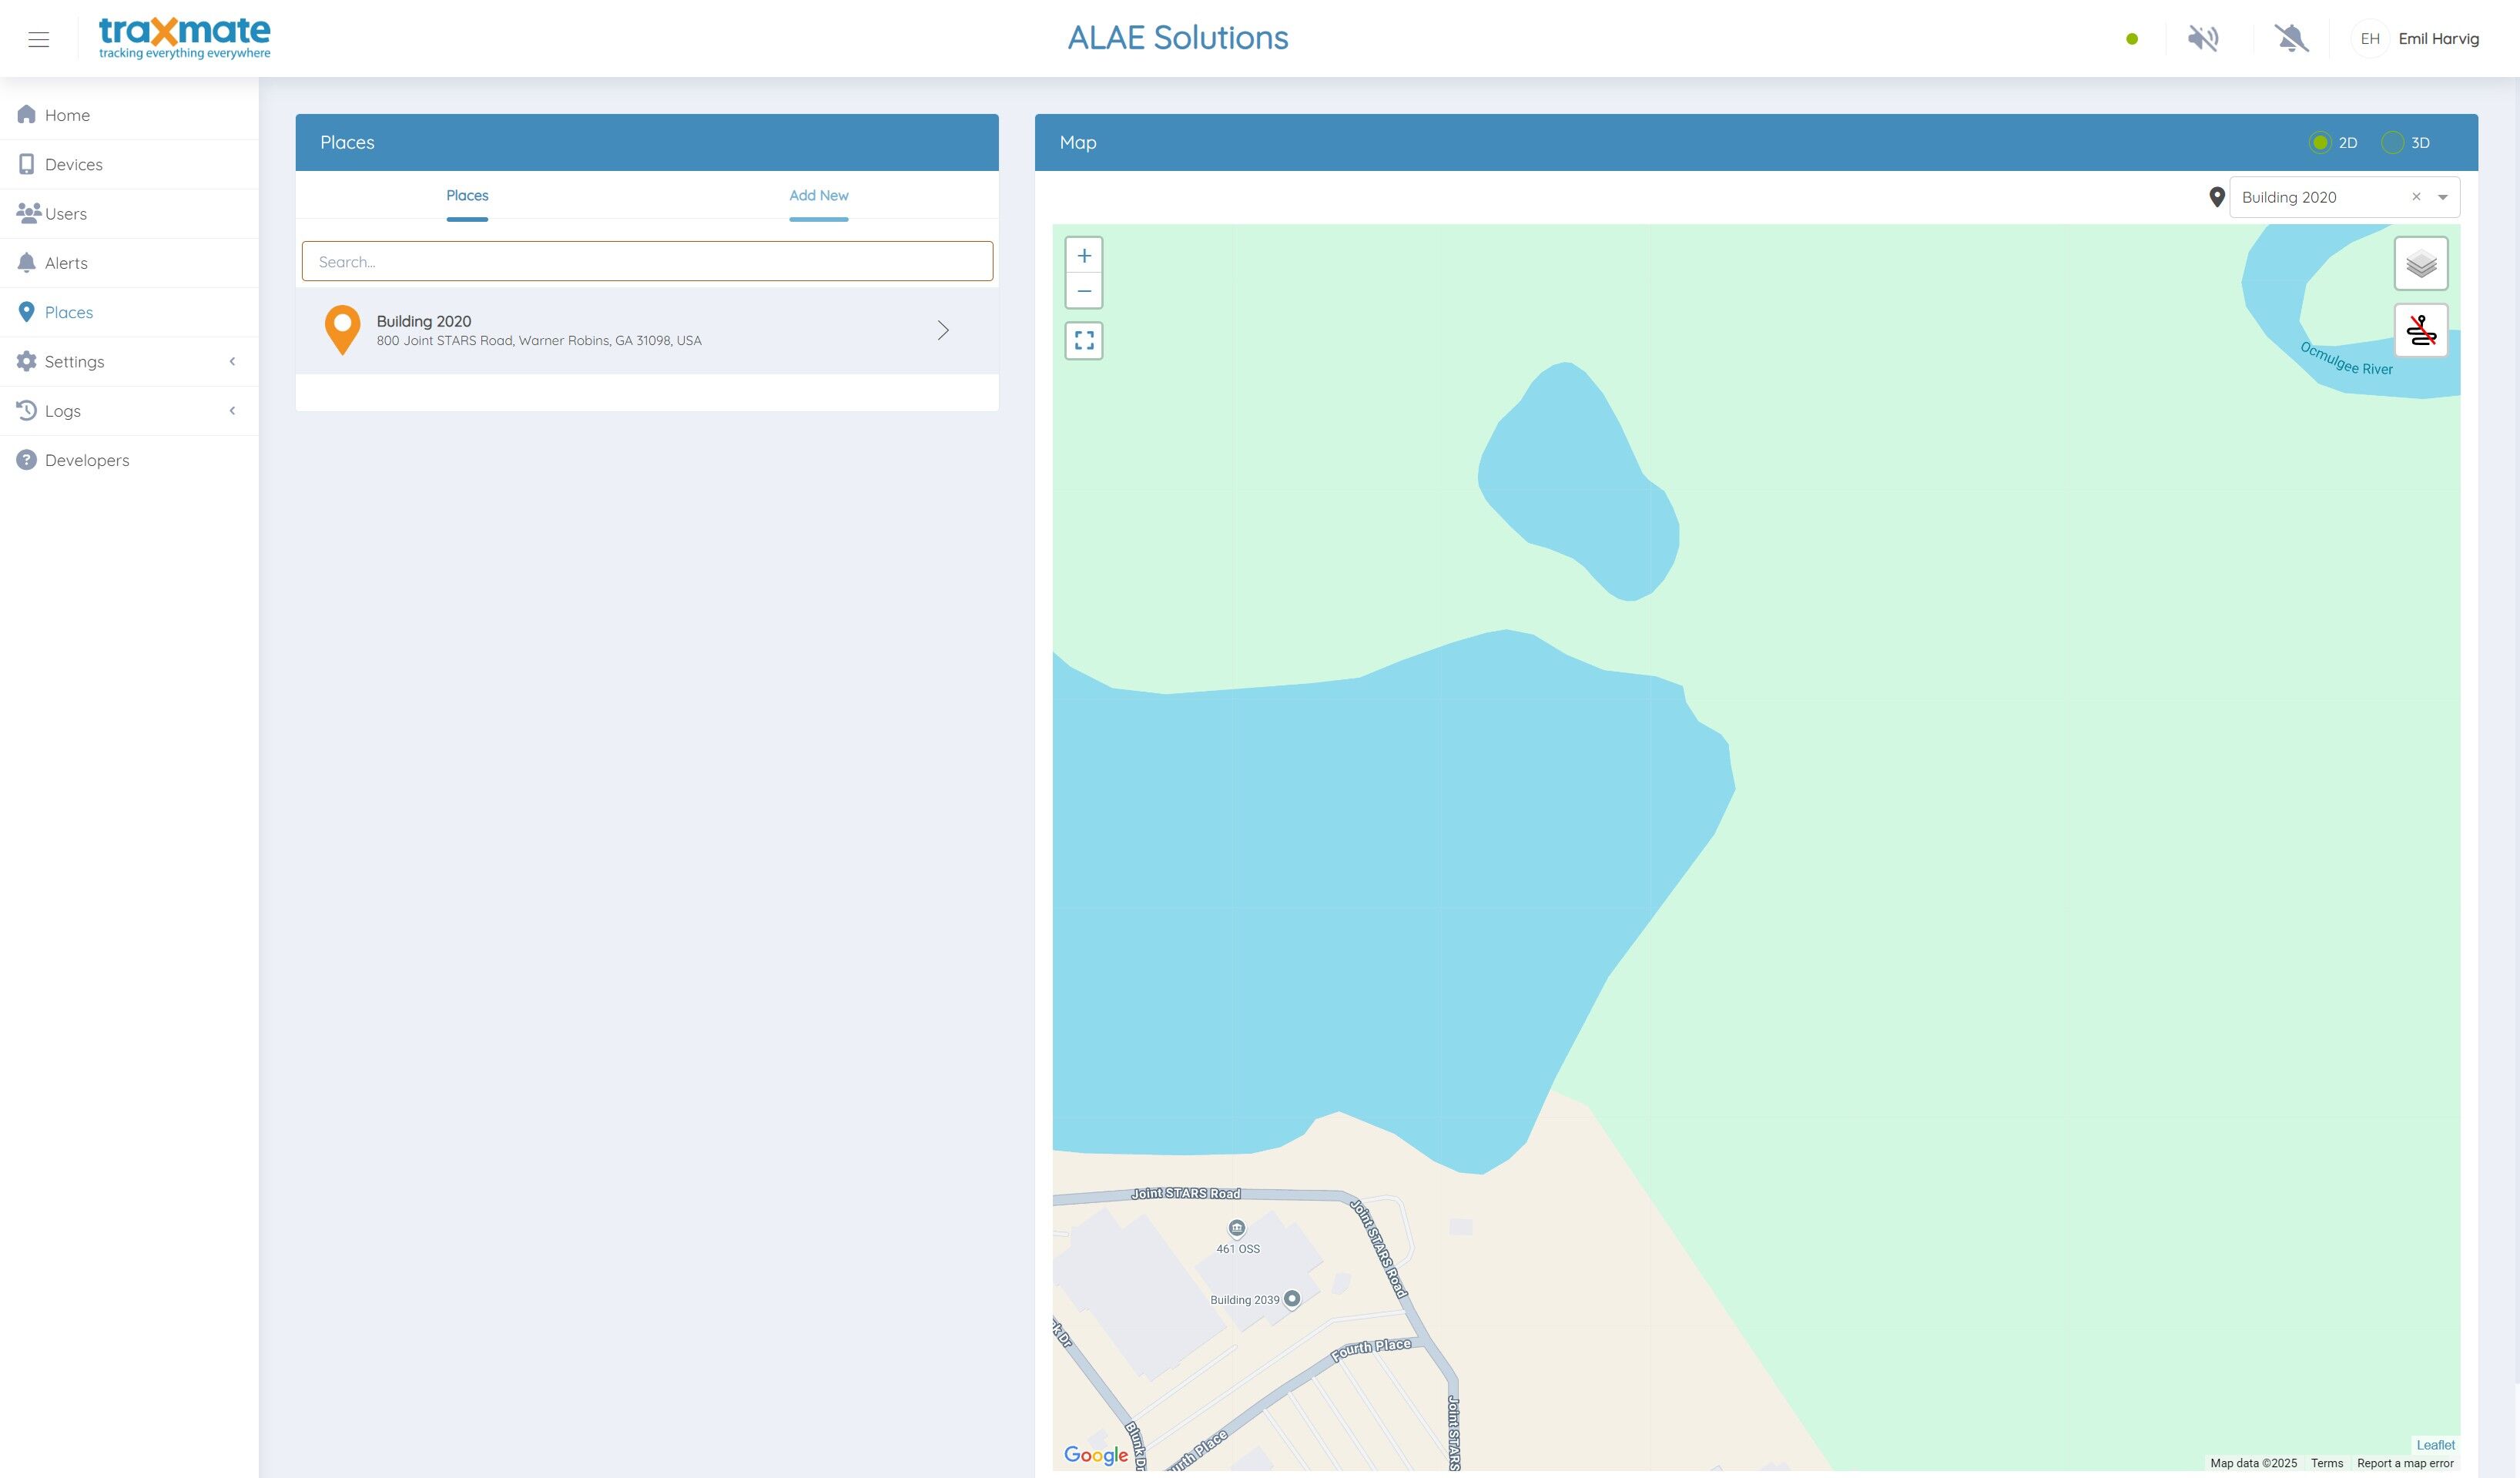Zoom out on the map
The height and width of the screenshot is (1478, 2520).
[x=1084, y=291]
